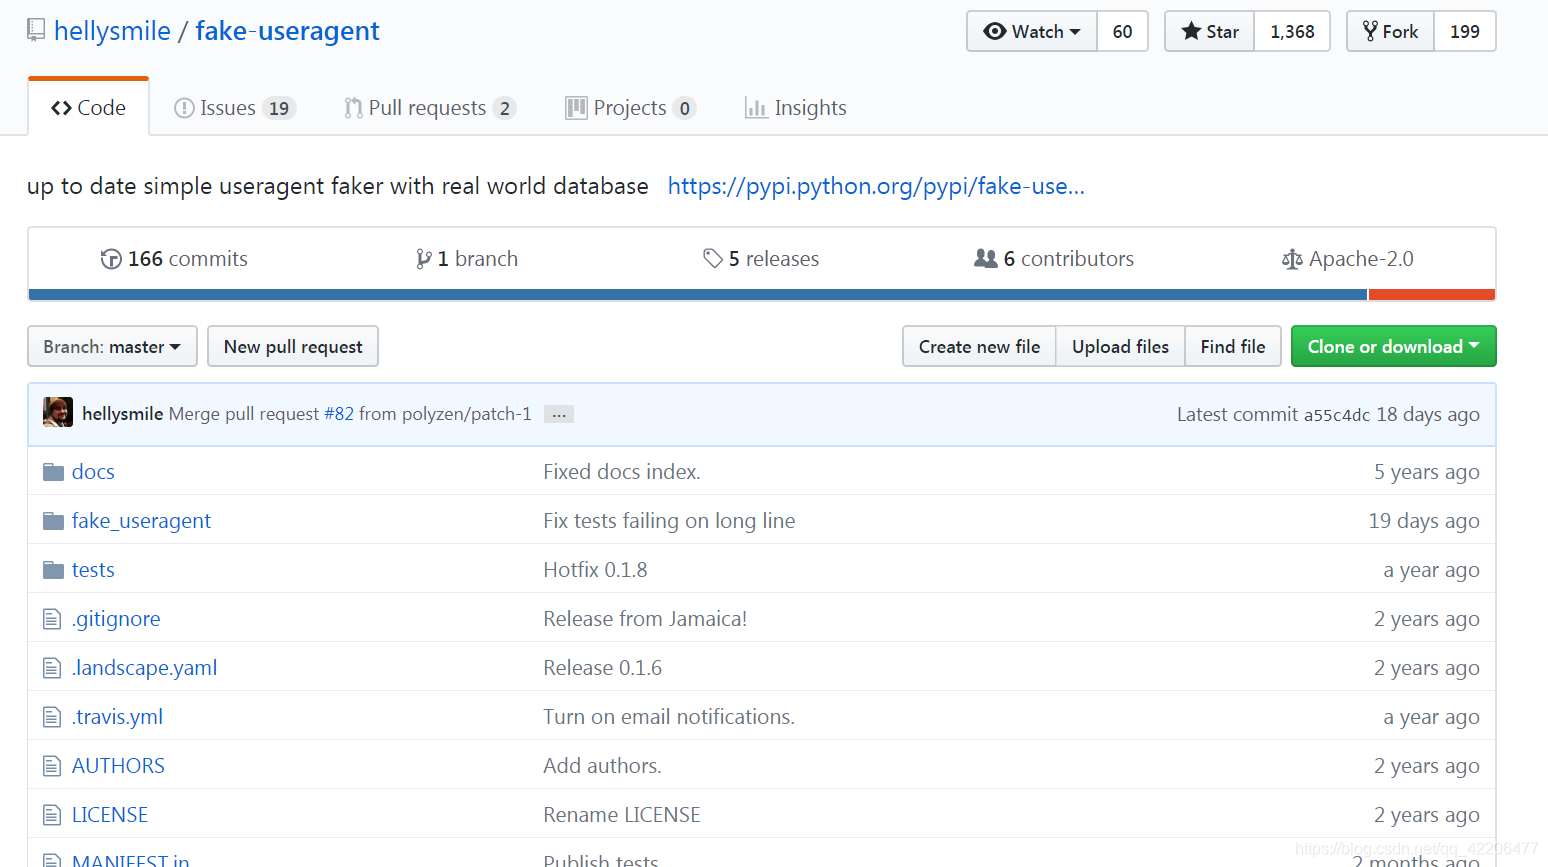This screenshot has height=867, width=1548.
Task: Open the fake-useragent repository link
Action: pos(287,31)
